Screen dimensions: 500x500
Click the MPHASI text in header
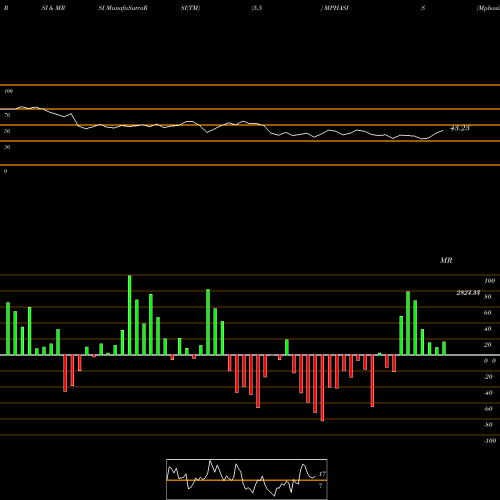tap(336, 8)
